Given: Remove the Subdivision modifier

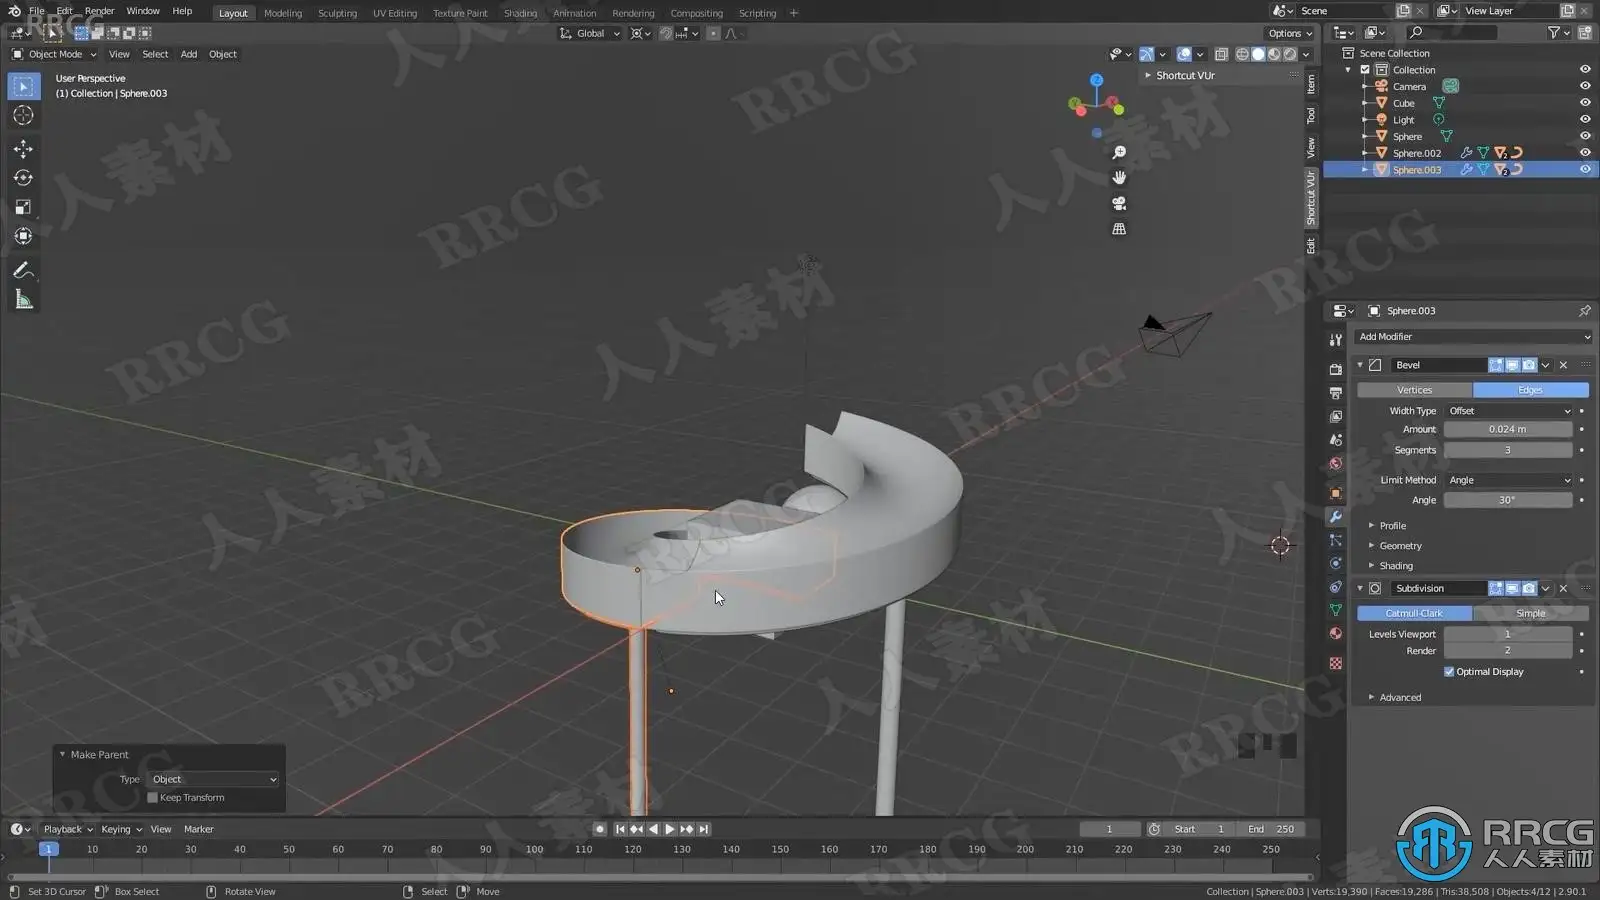Looking at the screenshot, I should pyautogui.click(x=1564, y=588).
